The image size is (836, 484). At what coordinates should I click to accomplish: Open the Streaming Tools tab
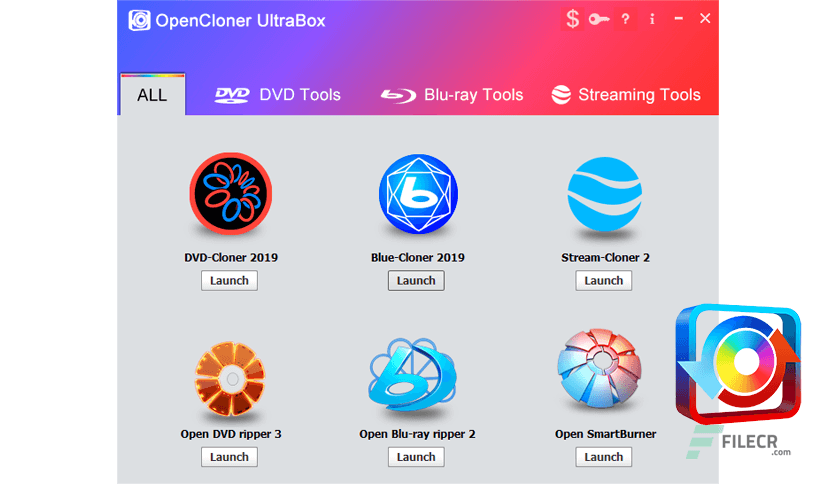[x=626, y=95]
